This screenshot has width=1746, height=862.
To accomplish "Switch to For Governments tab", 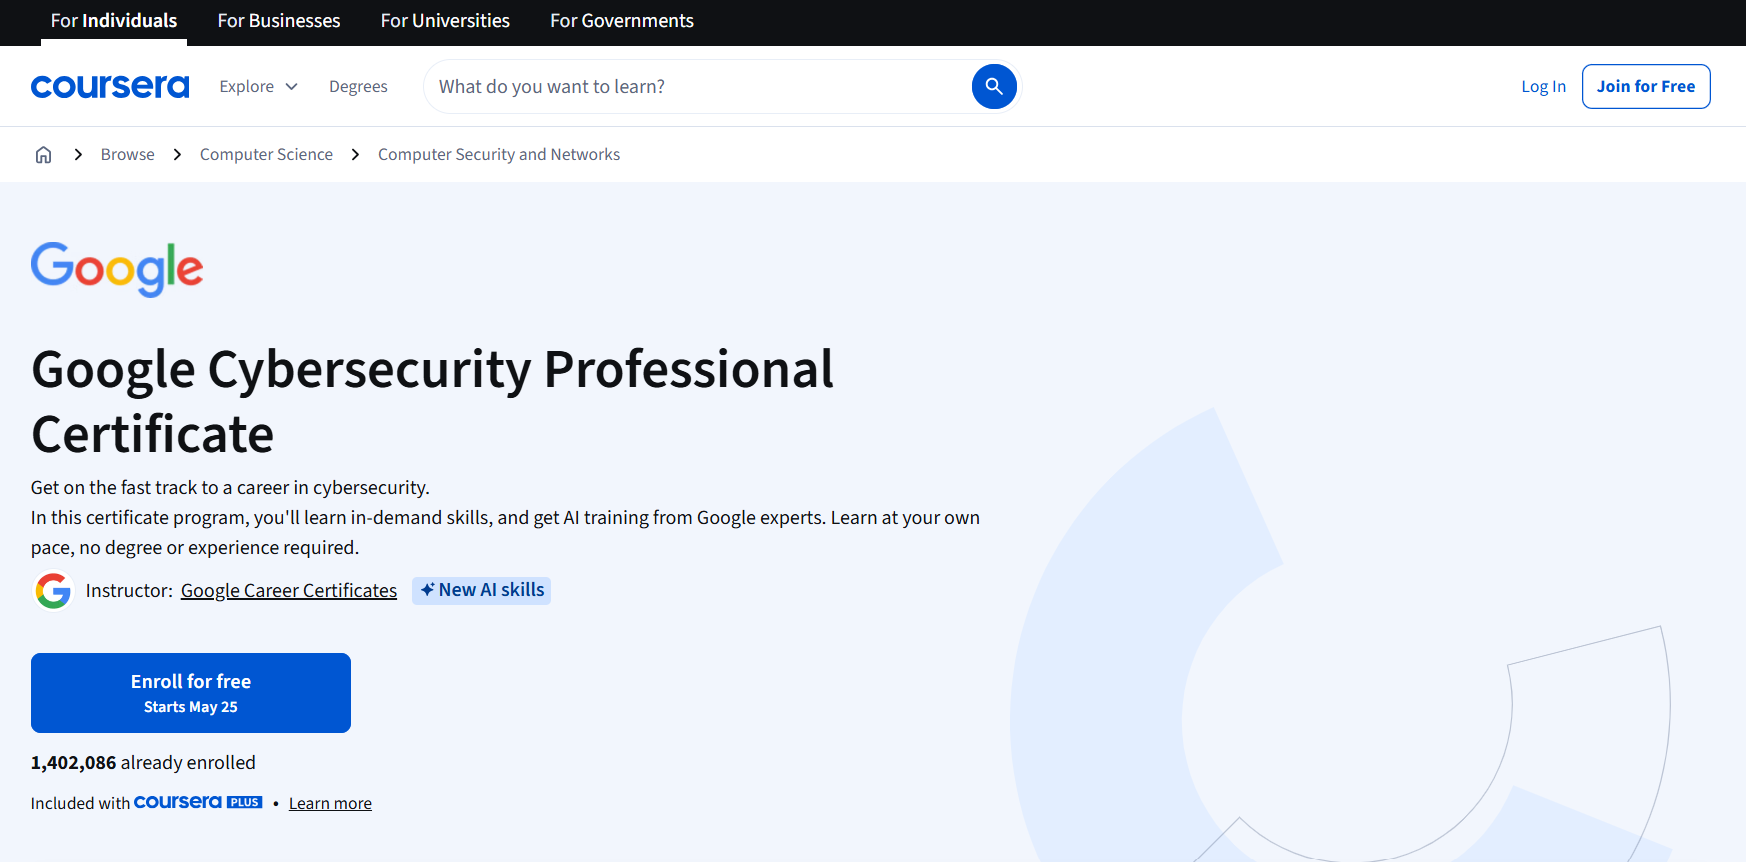I will (622, 21).
